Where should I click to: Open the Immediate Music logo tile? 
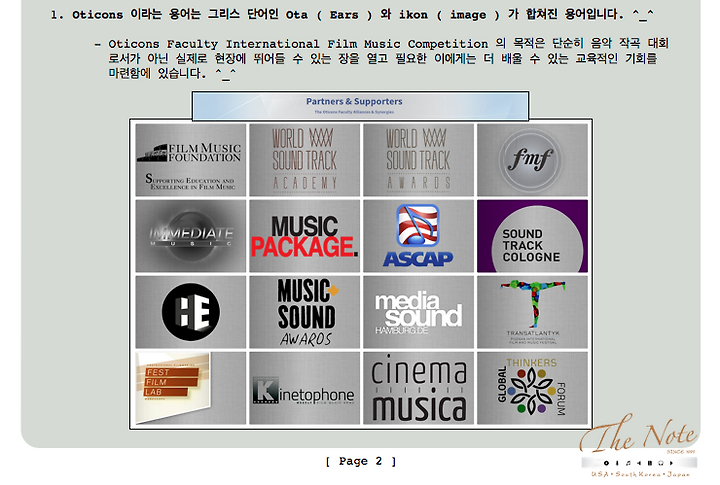coord(191,236)
